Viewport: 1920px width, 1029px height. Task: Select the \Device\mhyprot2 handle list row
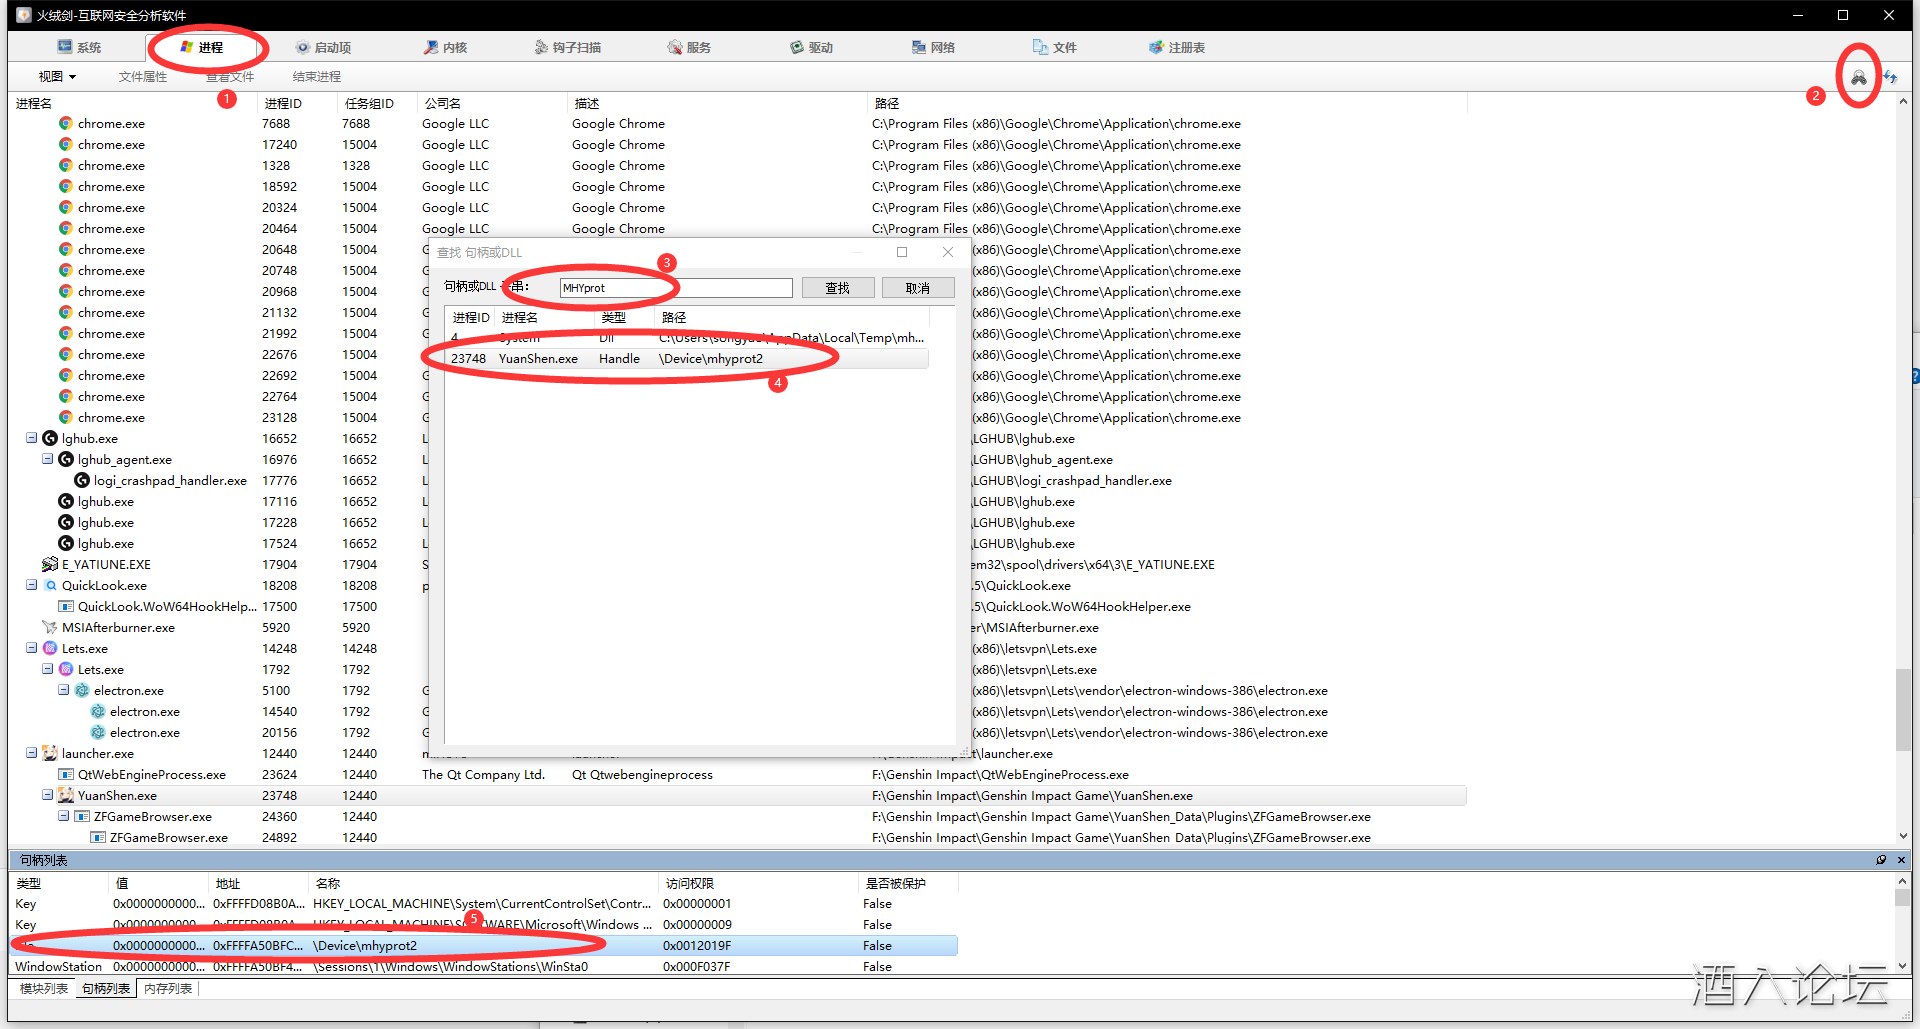pyautogui.click(x=484, y=945)
